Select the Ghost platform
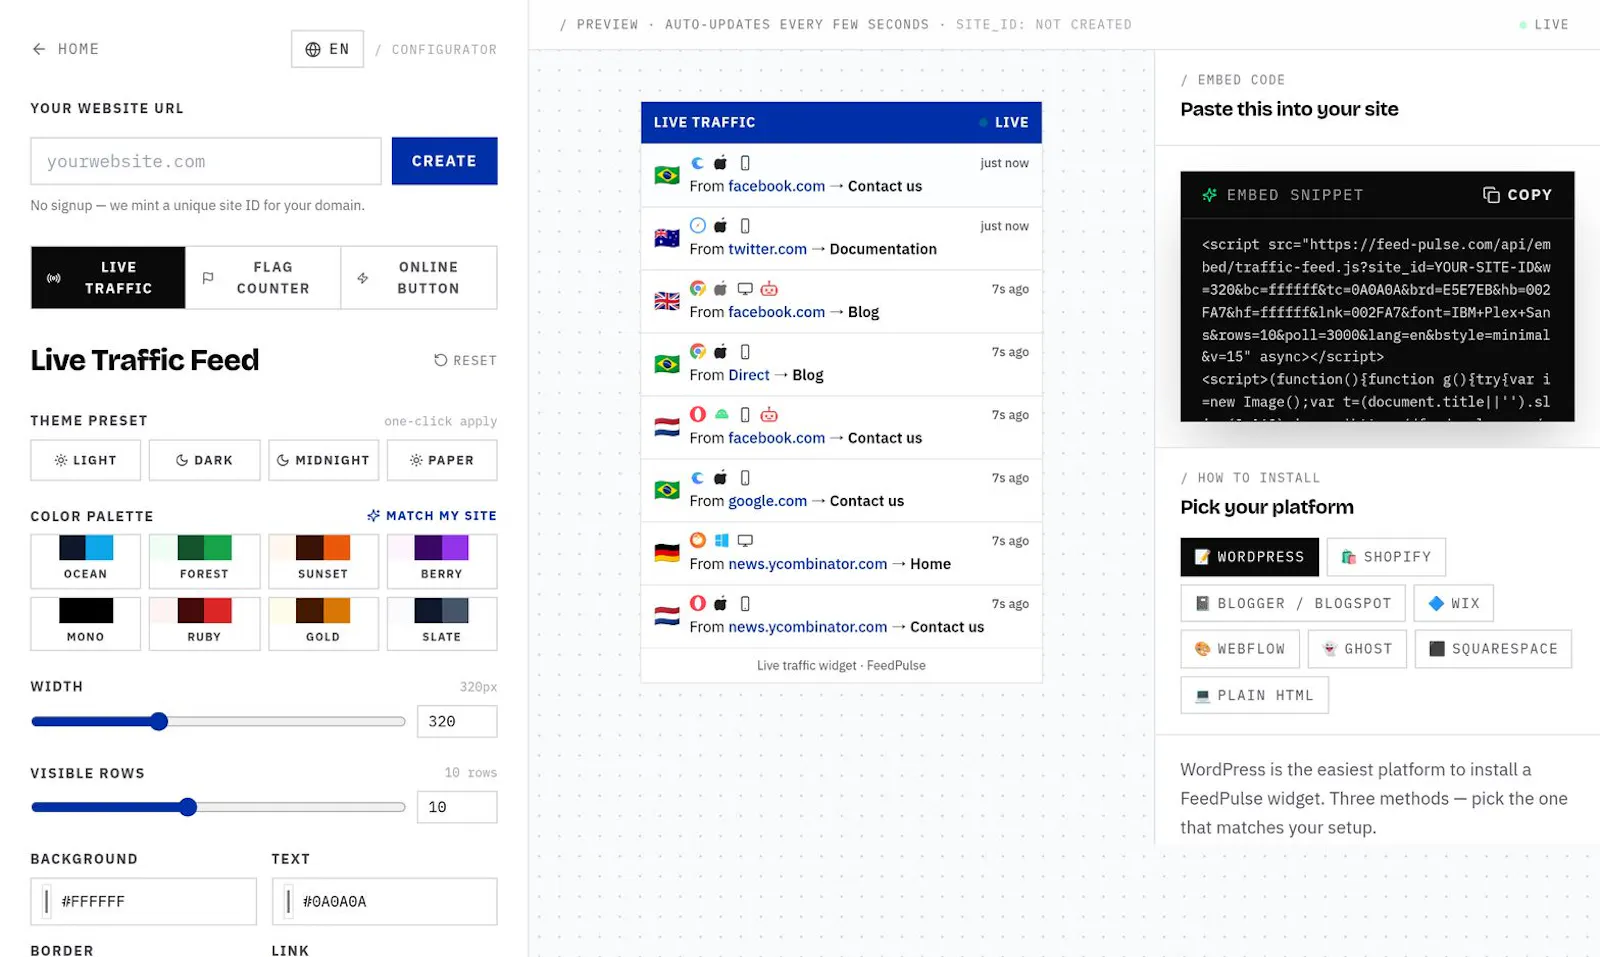Viewport: 1600px width, 957px height. pyautogui.click(x=1357, y=649)
